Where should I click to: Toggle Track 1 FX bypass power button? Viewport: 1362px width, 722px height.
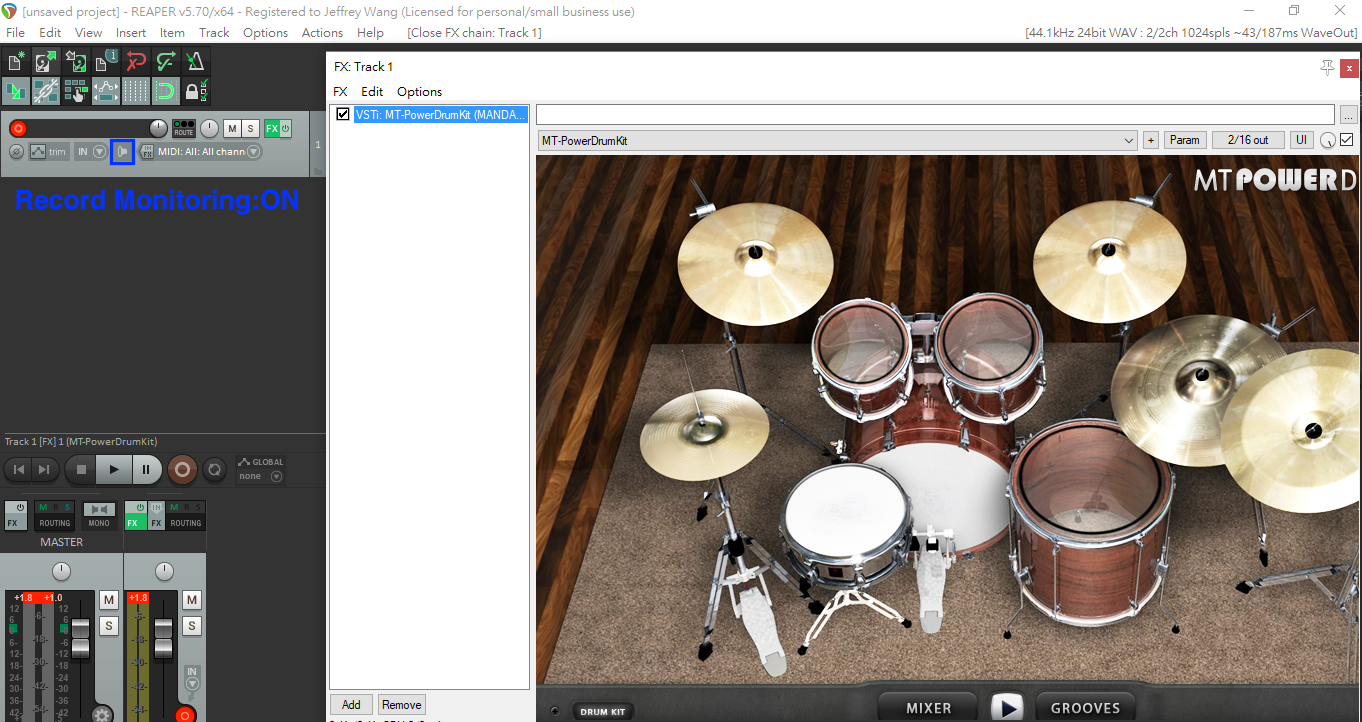[285, 128]
